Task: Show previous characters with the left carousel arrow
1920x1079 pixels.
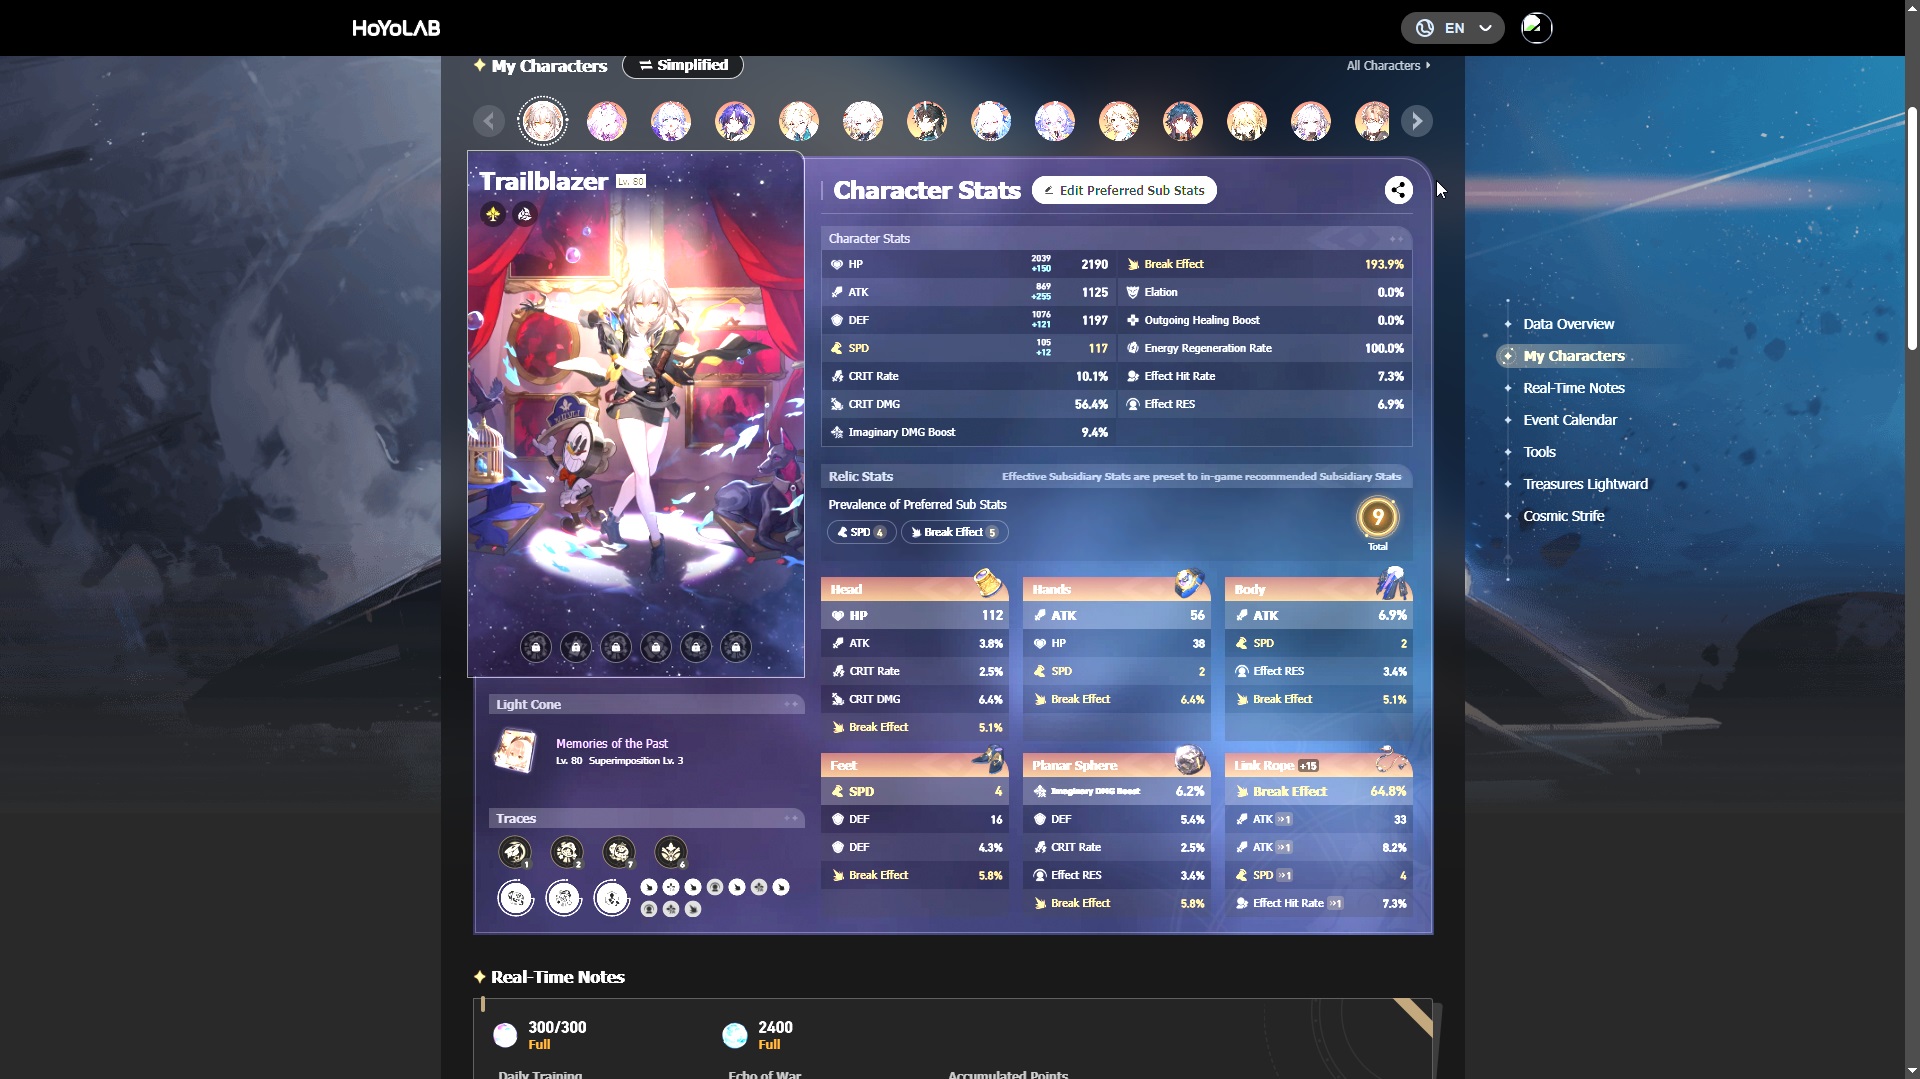Action: tap(489, 121)
